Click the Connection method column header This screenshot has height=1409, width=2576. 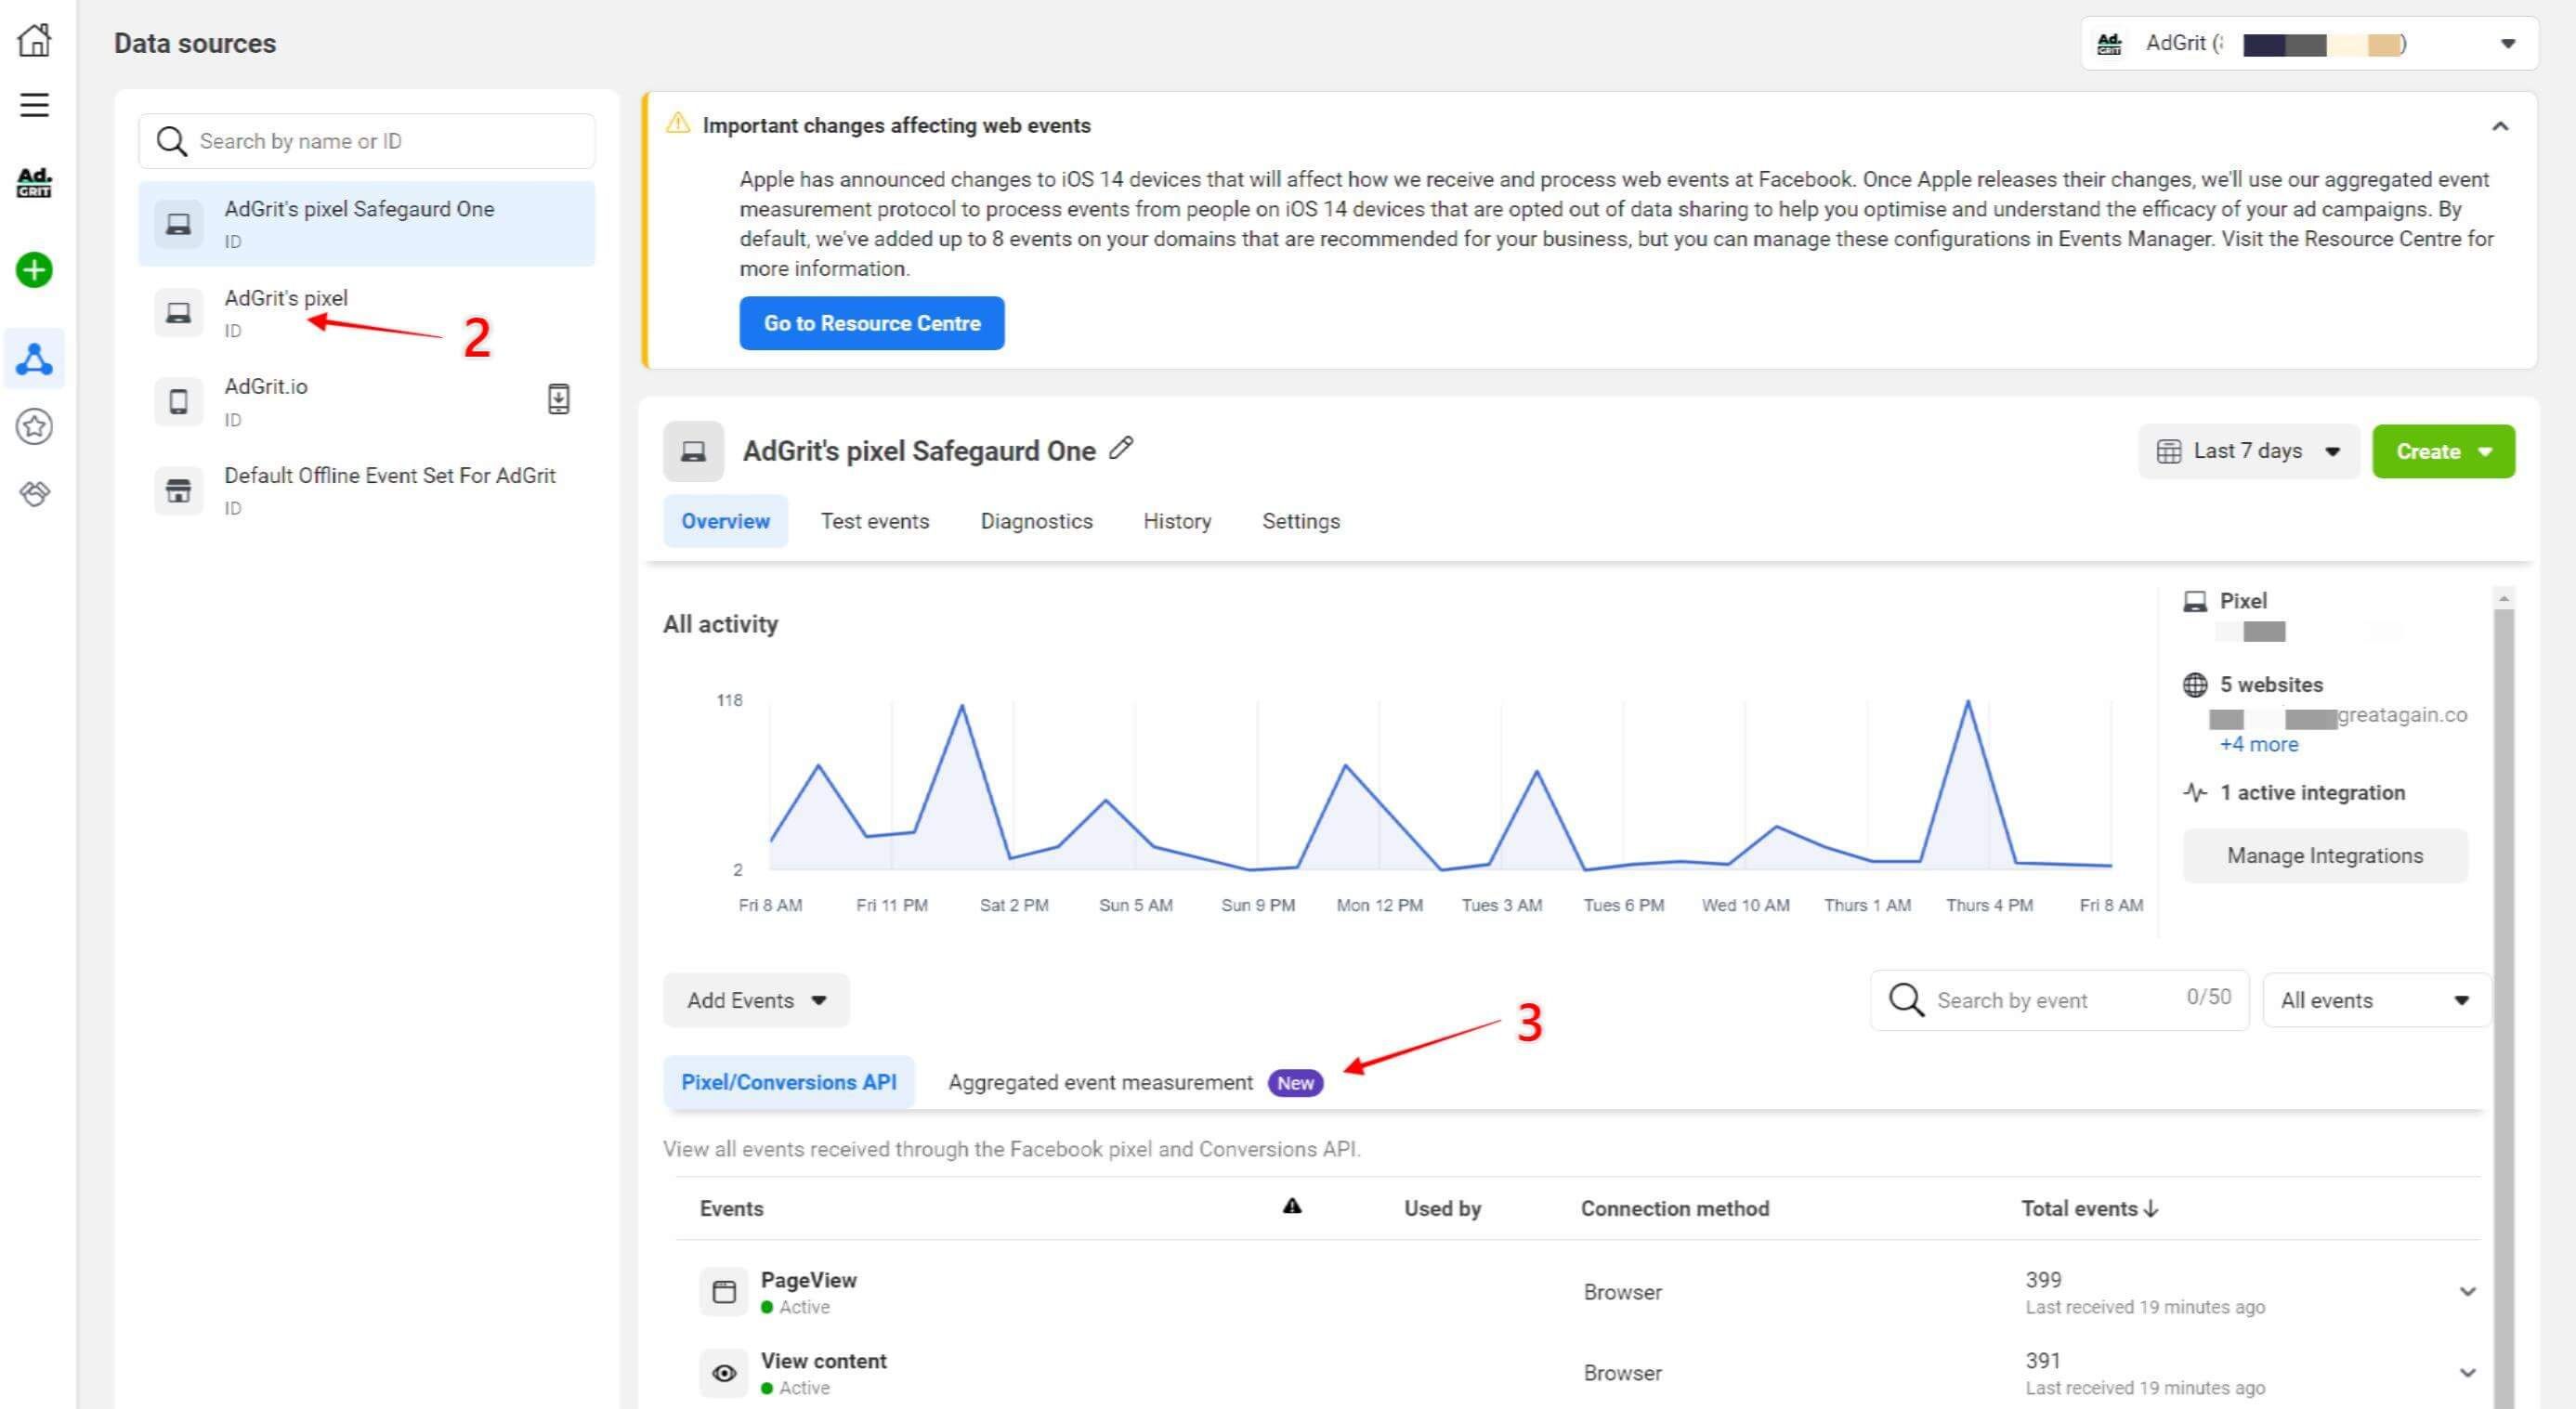click(1674, 1208)
